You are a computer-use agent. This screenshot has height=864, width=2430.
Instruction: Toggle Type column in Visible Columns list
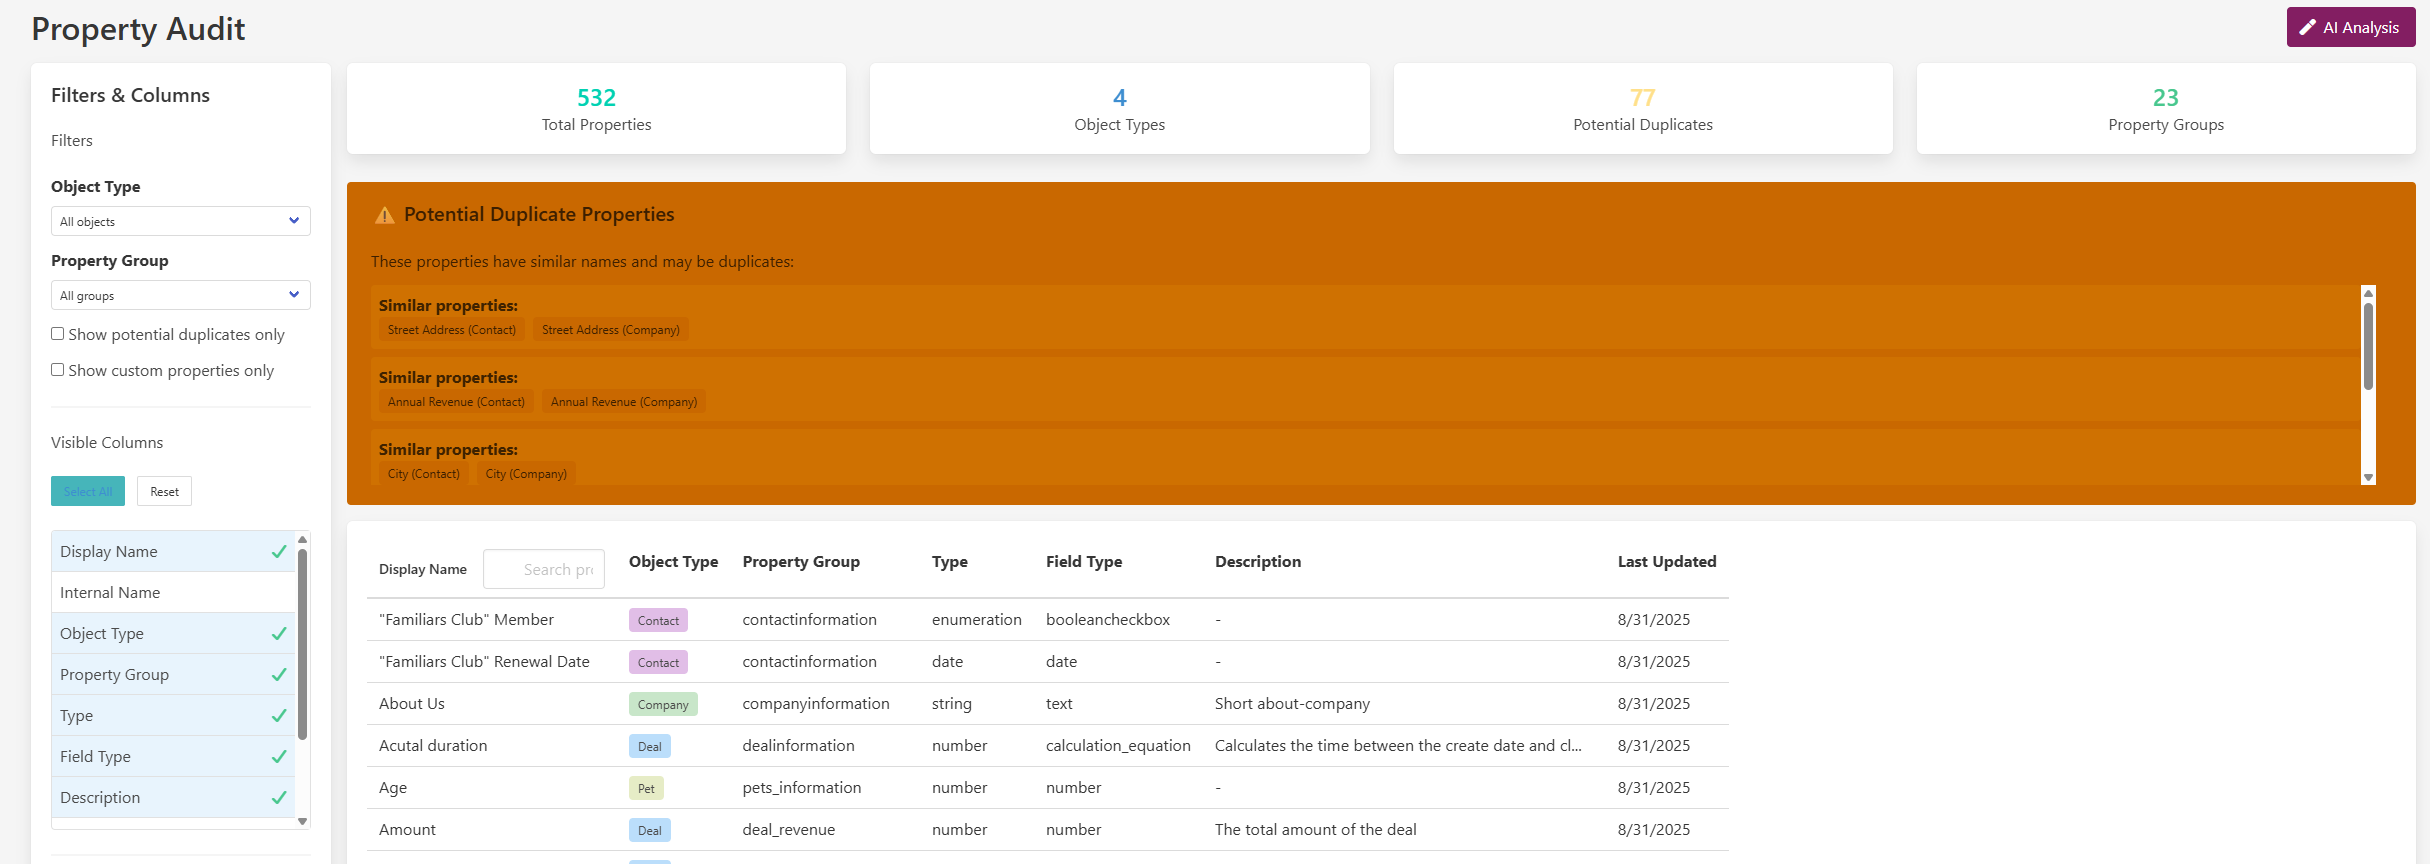[x=173, y=715]
